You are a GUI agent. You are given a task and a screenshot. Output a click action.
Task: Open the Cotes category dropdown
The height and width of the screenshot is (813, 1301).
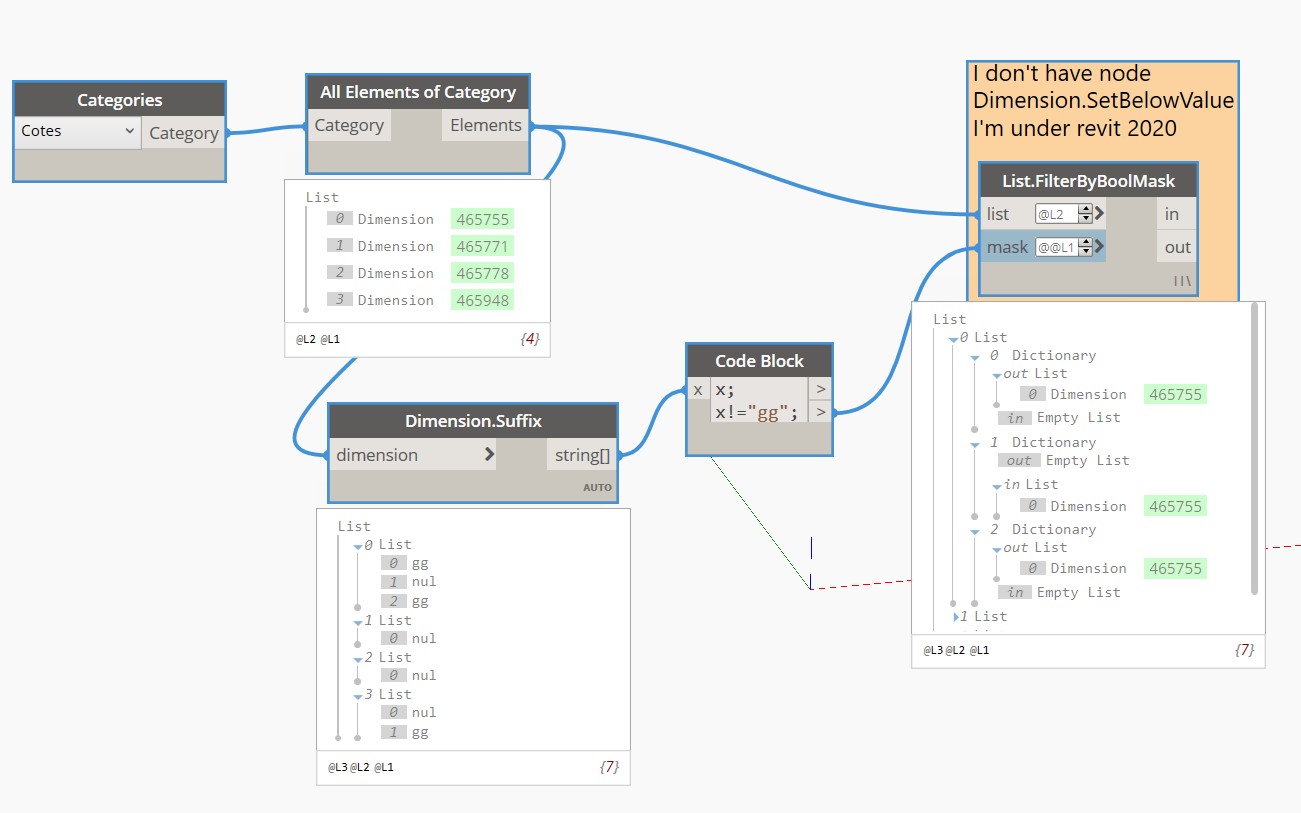point(78,132)
